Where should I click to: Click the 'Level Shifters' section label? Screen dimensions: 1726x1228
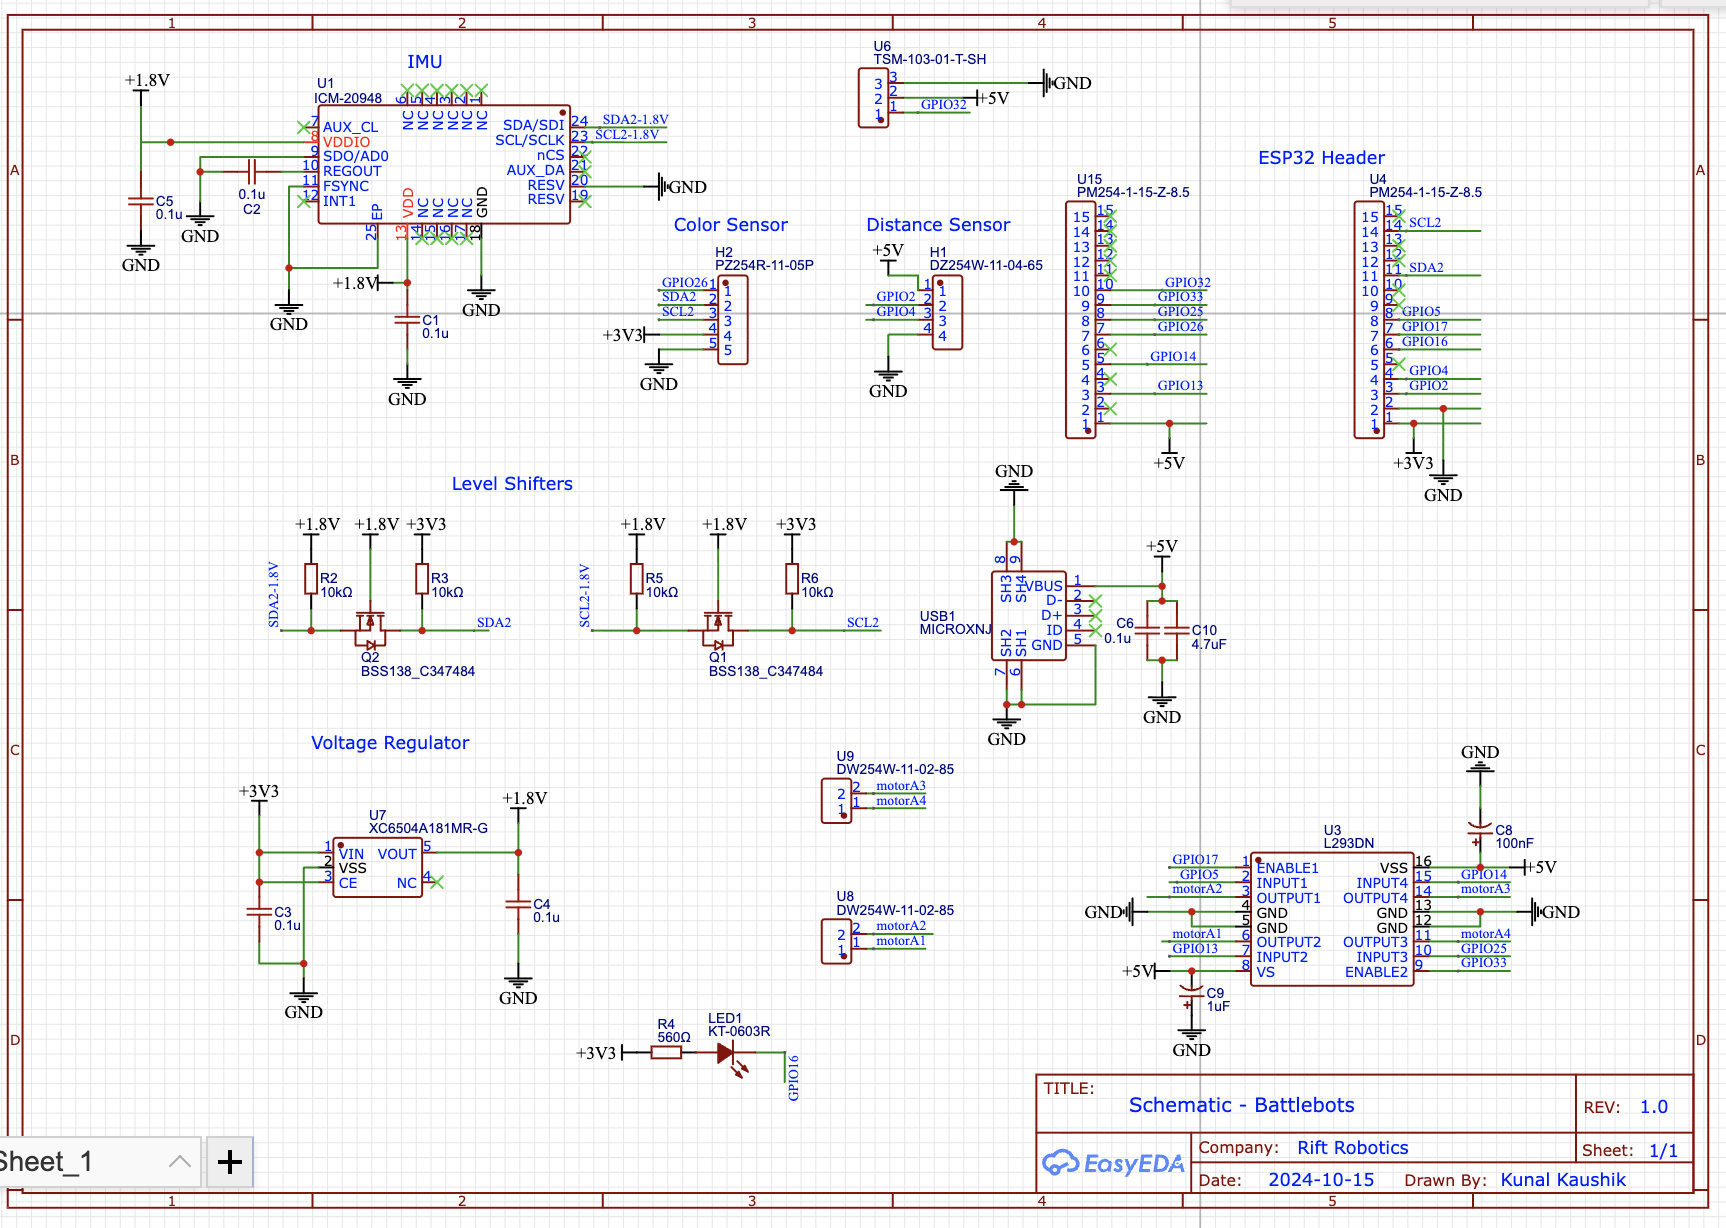[512, 484]
